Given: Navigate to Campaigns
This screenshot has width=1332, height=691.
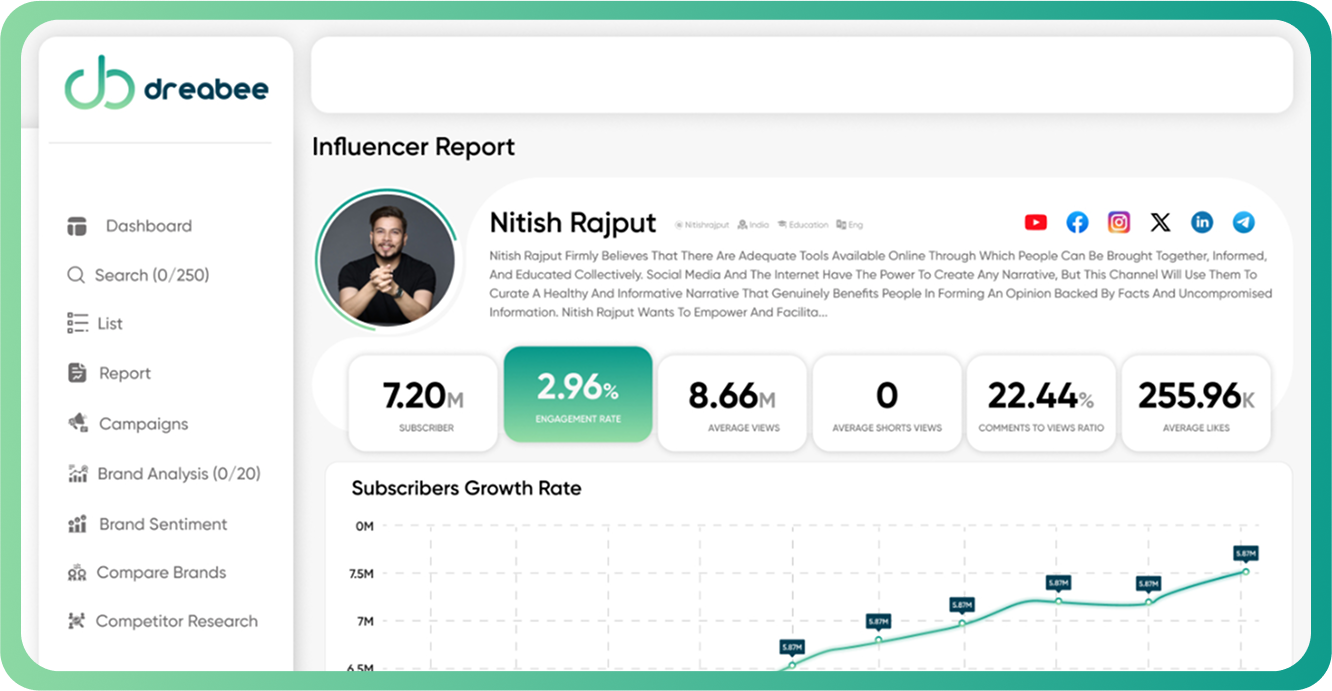Looking at the screenshot, I should (142, 424).
